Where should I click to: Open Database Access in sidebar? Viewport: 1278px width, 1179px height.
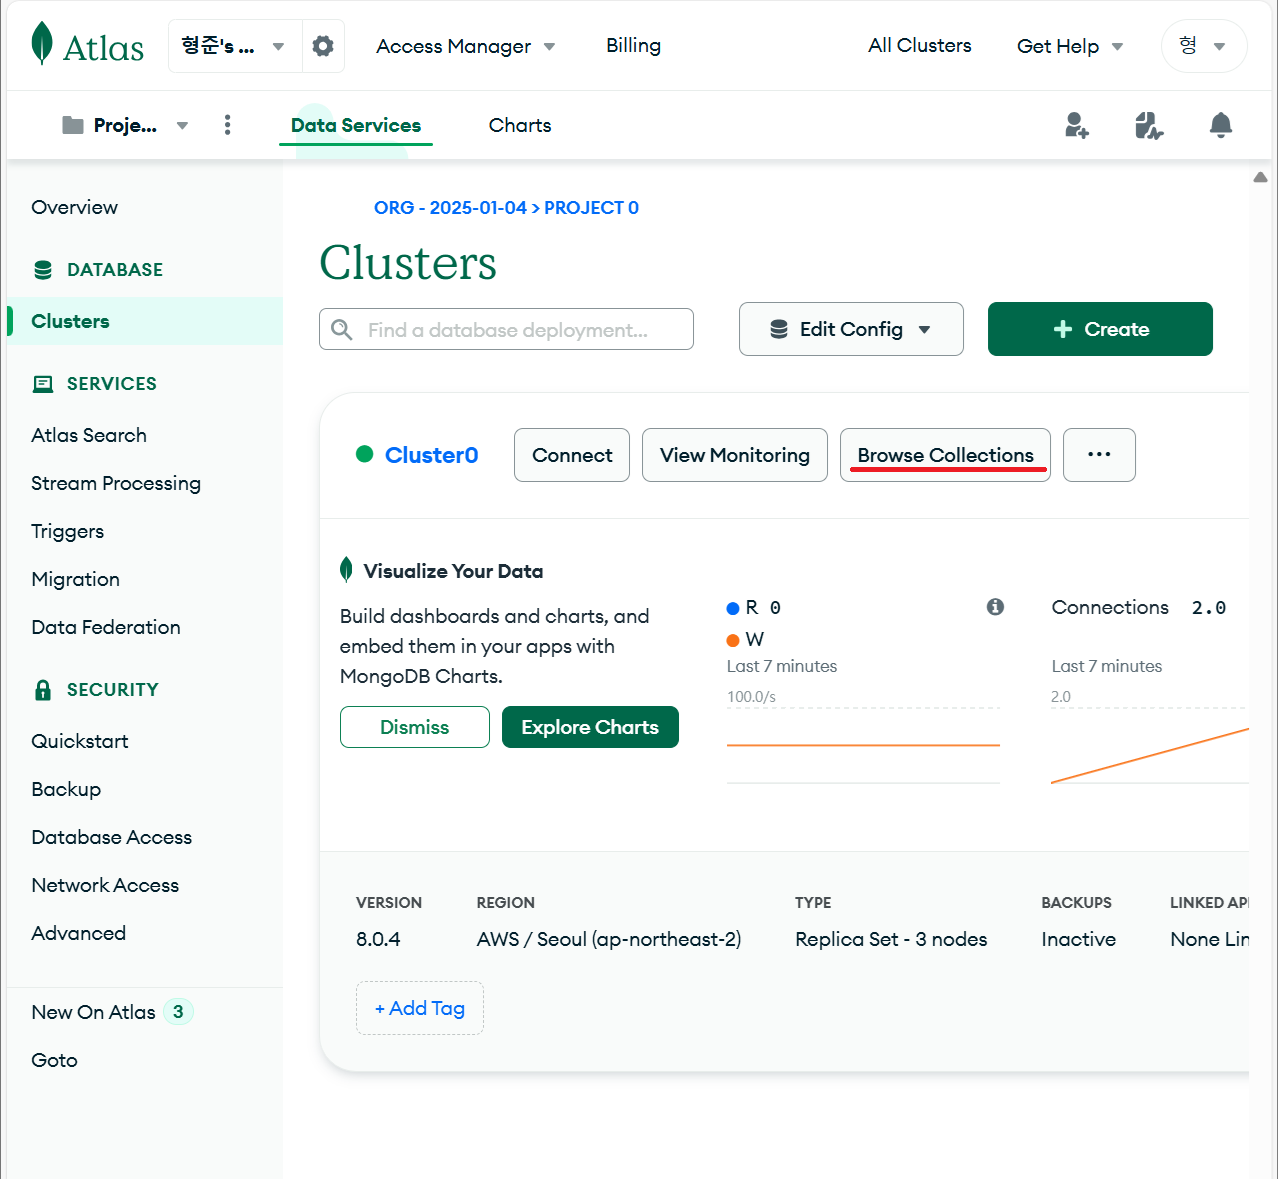[112, 837]
